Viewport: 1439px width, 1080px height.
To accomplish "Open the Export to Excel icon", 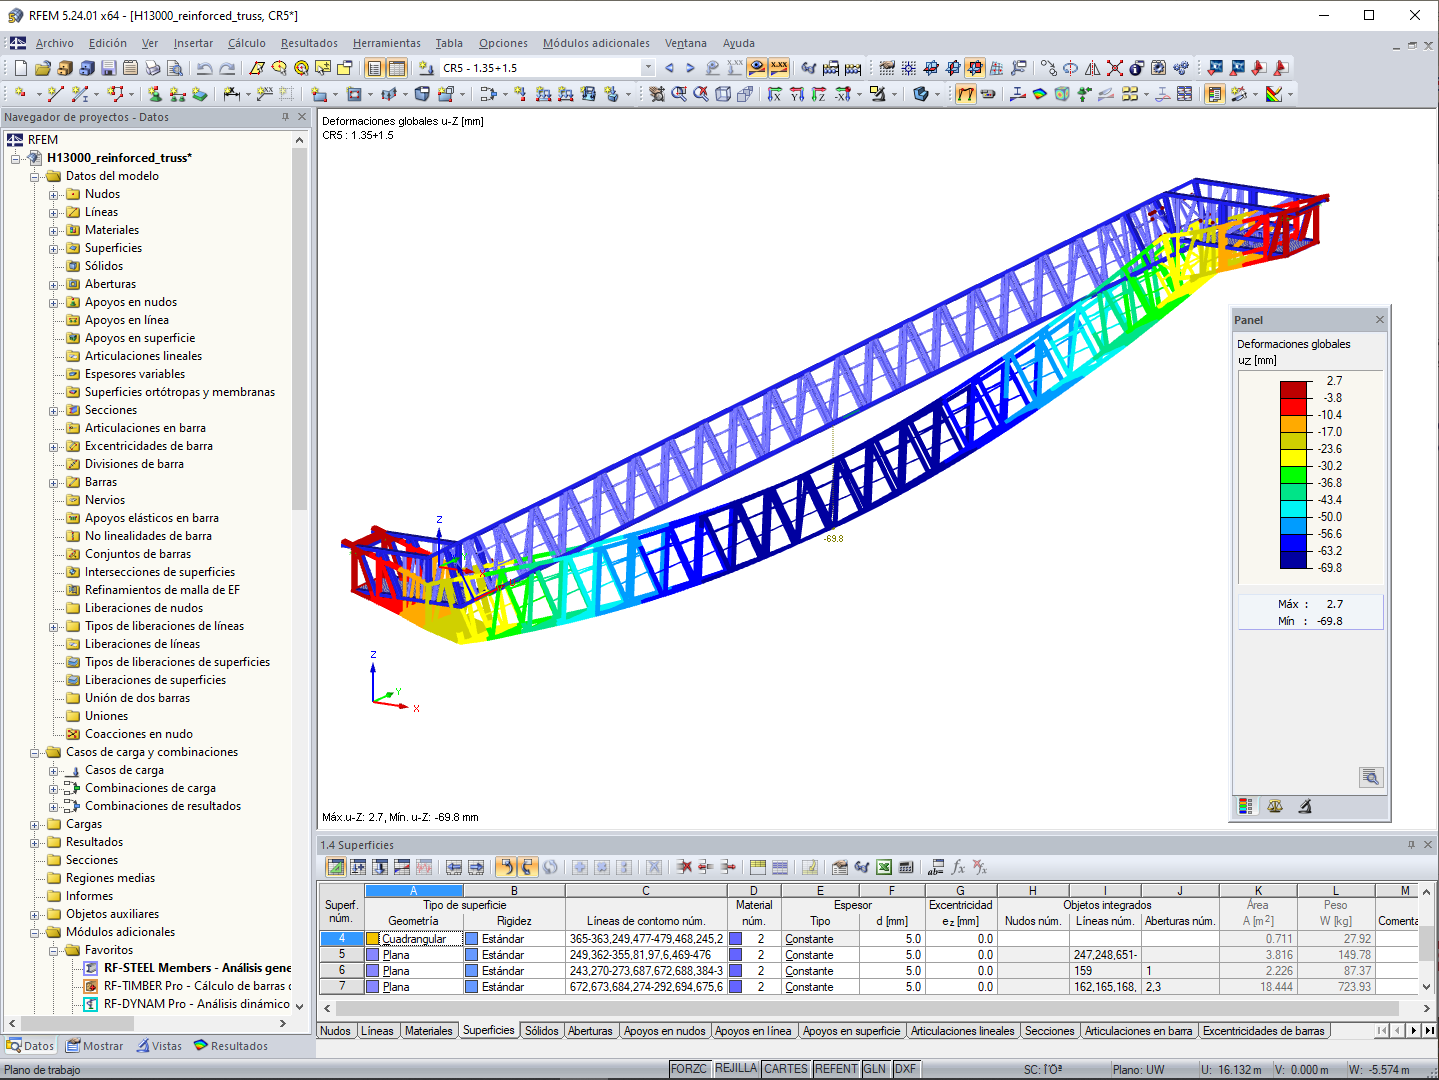I will [x=883, y=867].
